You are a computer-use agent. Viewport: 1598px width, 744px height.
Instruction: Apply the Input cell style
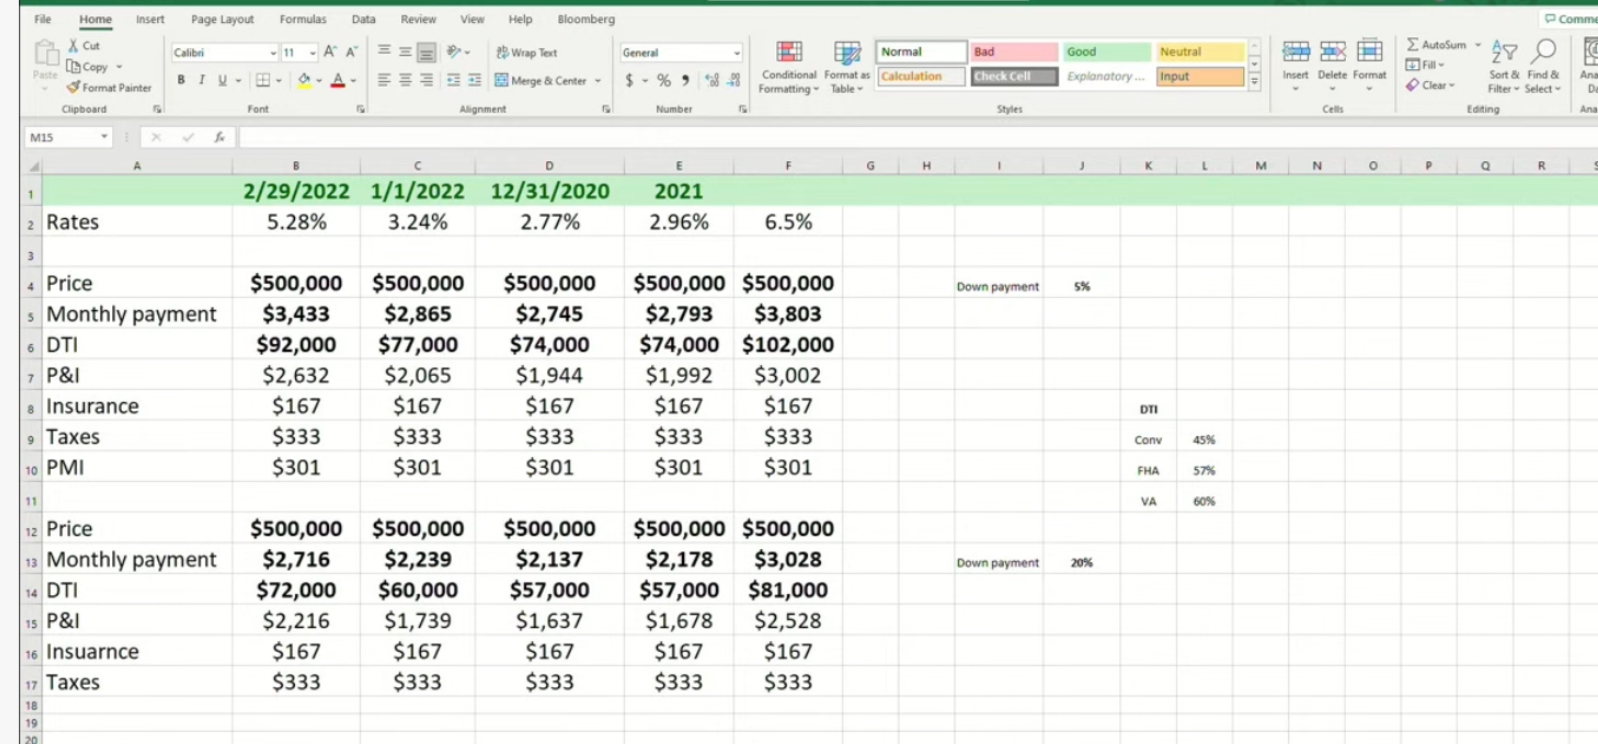coord(1200,76)
